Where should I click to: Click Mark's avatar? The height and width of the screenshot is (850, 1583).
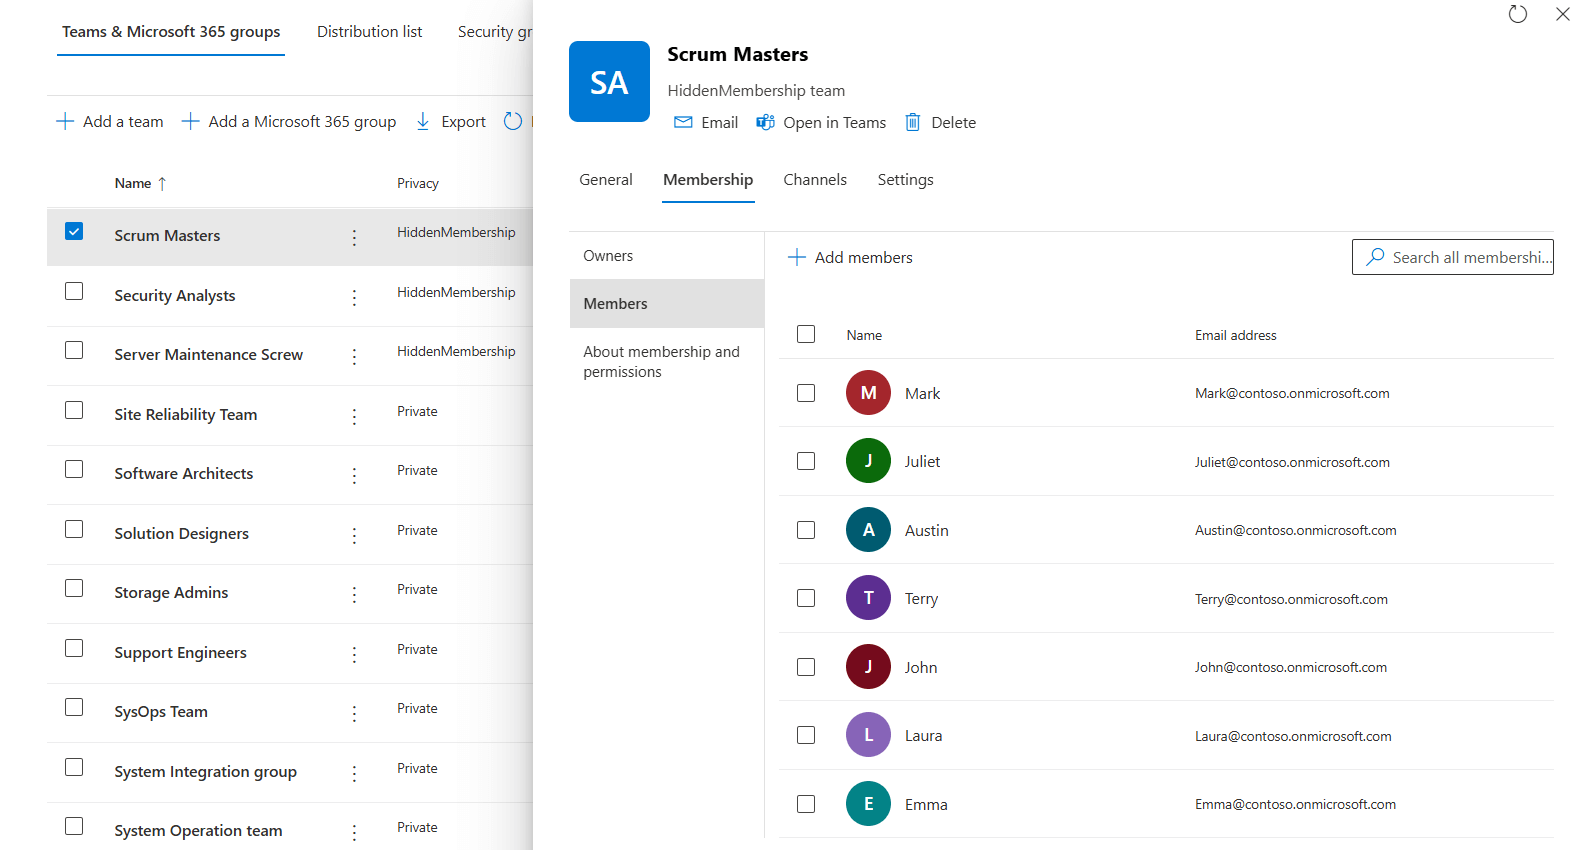868,393
